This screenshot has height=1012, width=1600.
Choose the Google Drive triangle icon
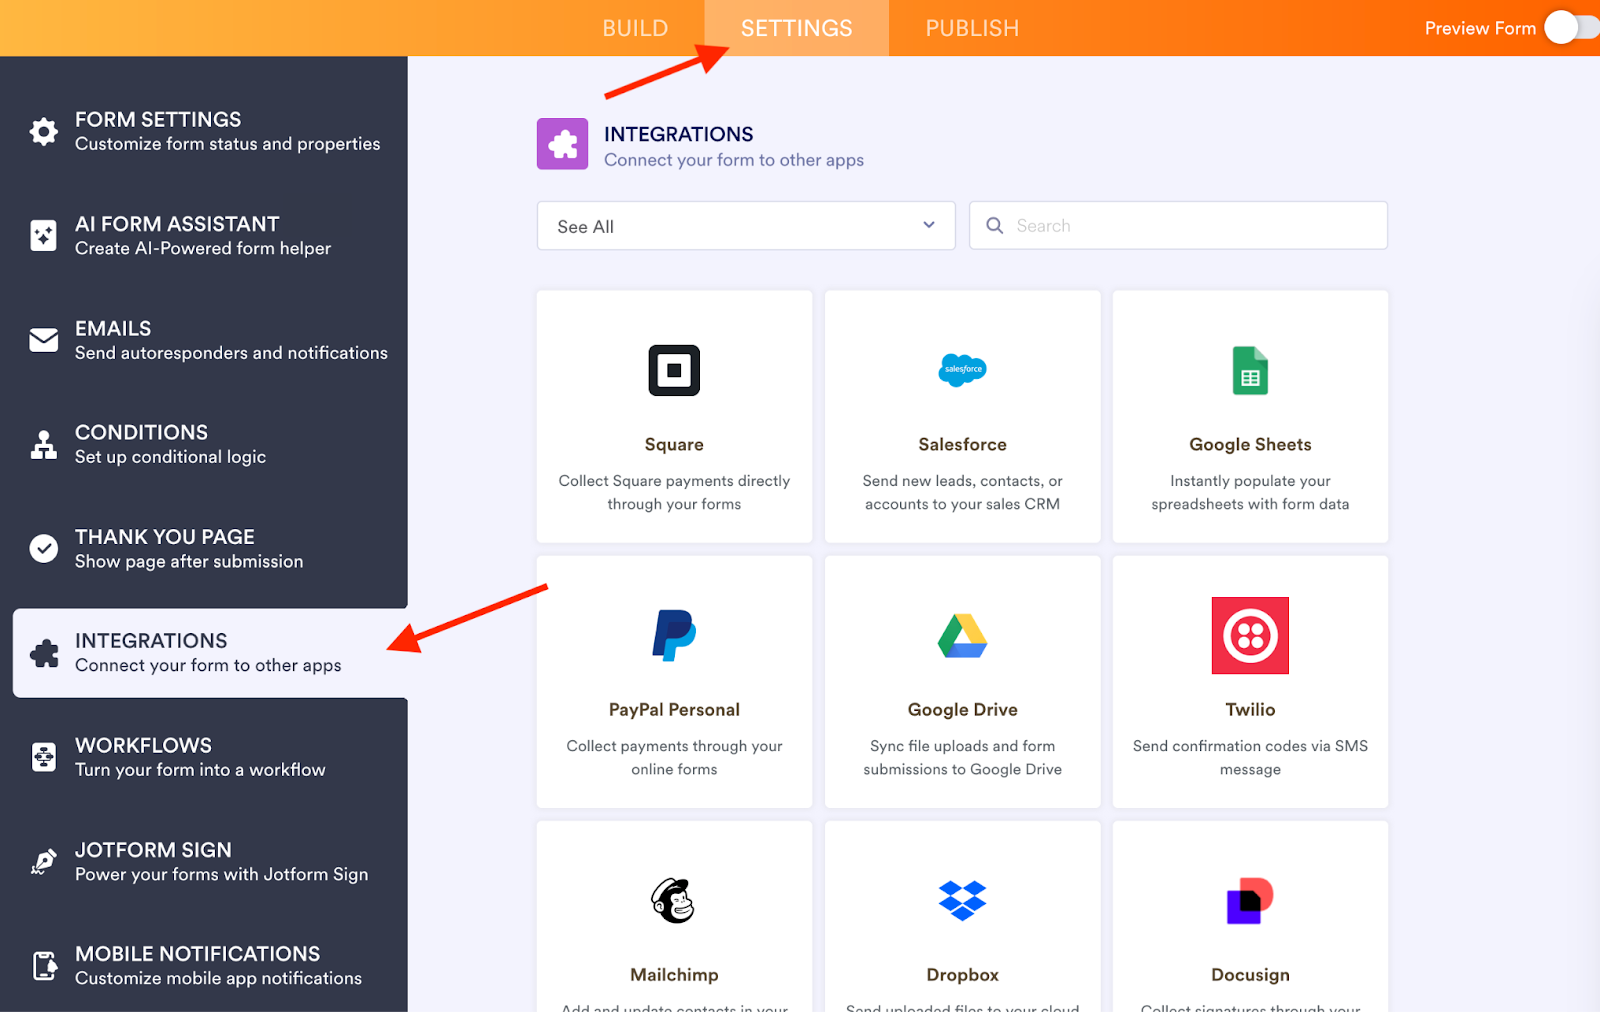[x=962, y=635]
